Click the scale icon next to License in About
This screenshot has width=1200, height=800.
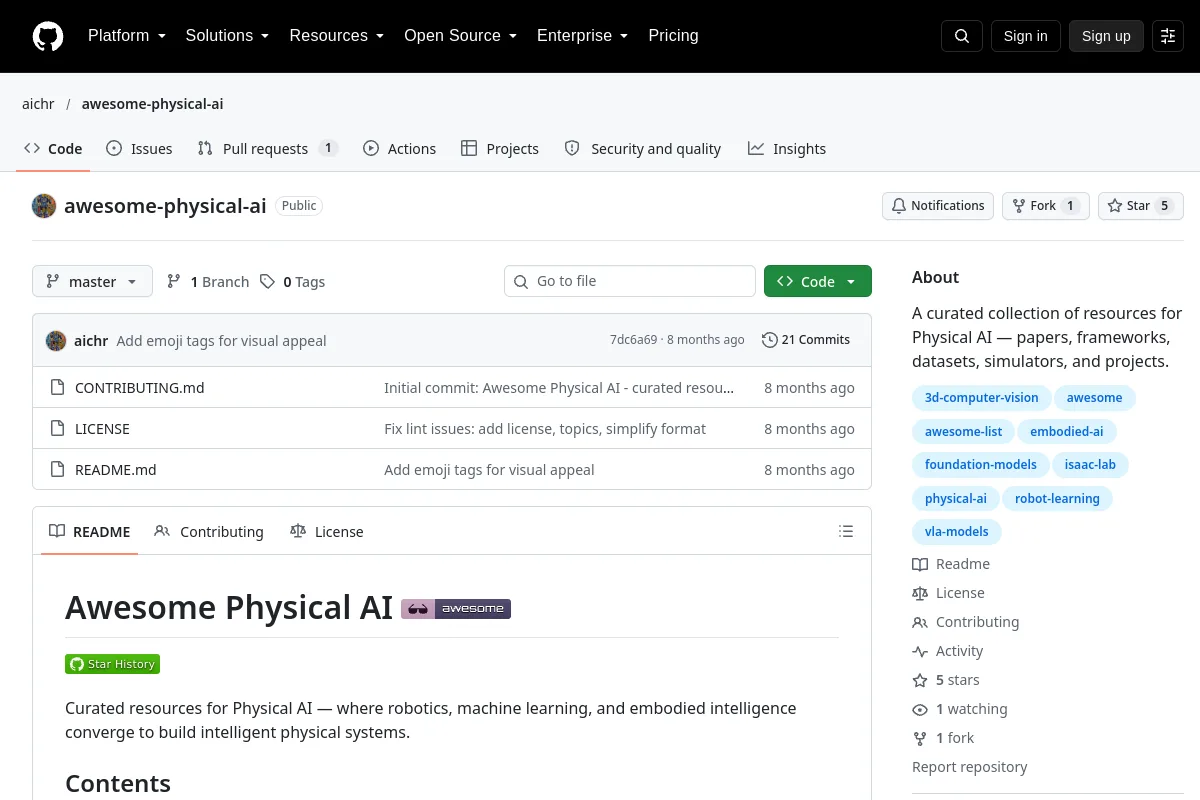coord(920,594)
